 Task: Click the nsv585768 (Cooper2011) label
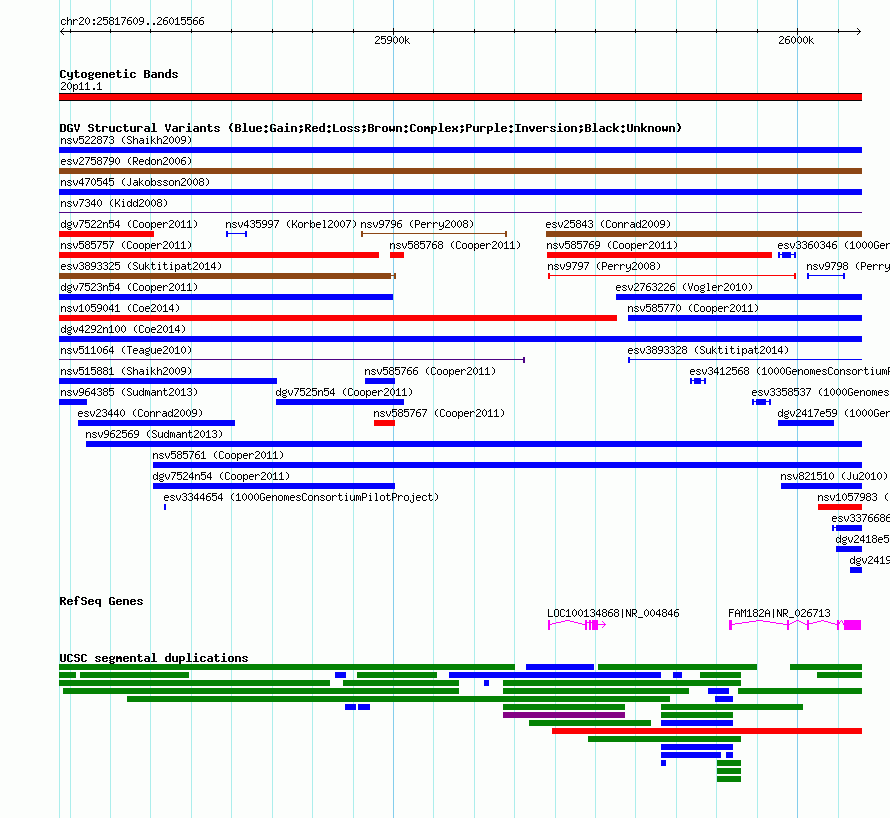click(455, 245)
